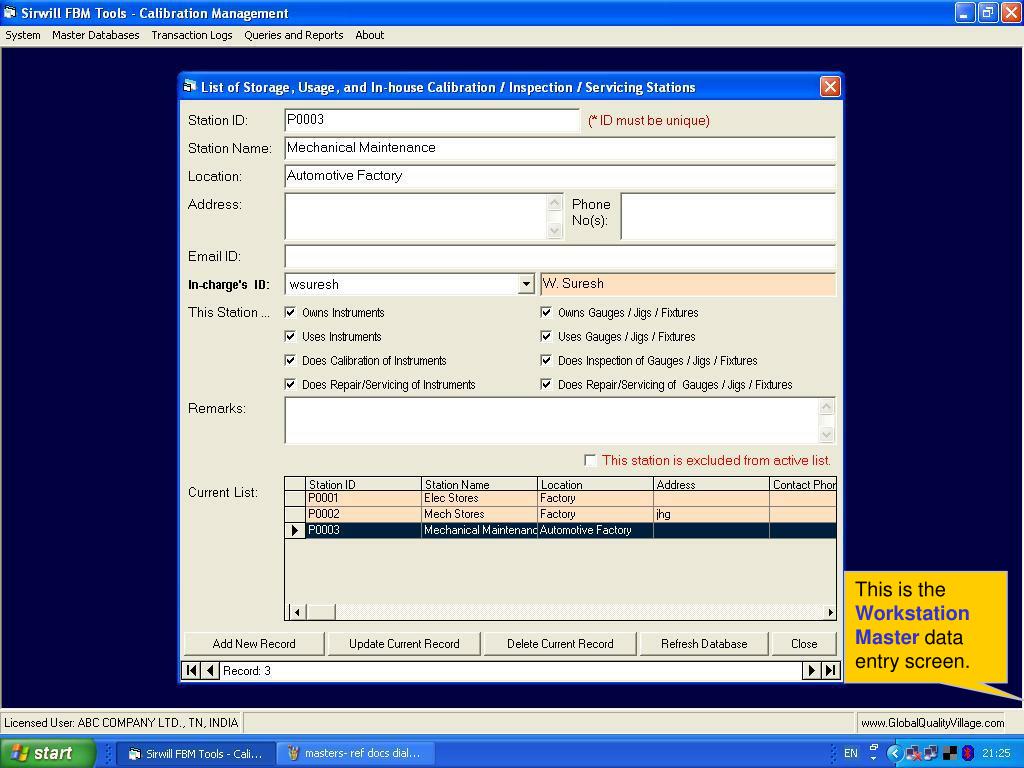Click the Bluetooth tray icon
This screenshot has height=768, width=1024.
pyautogui.click(x=967, y=754)
